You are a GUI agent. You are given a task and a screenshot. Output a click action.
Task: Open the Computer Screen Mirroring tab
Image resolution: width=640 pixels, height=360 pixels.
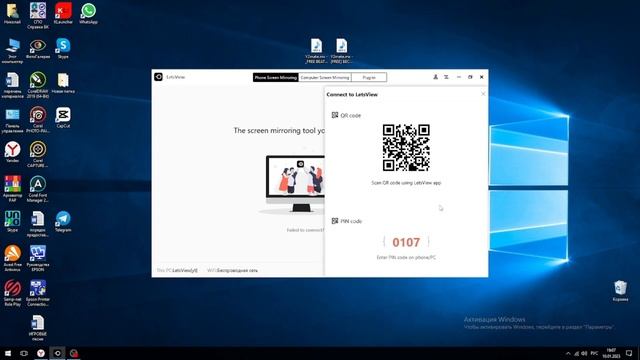(x=325, y=77)
